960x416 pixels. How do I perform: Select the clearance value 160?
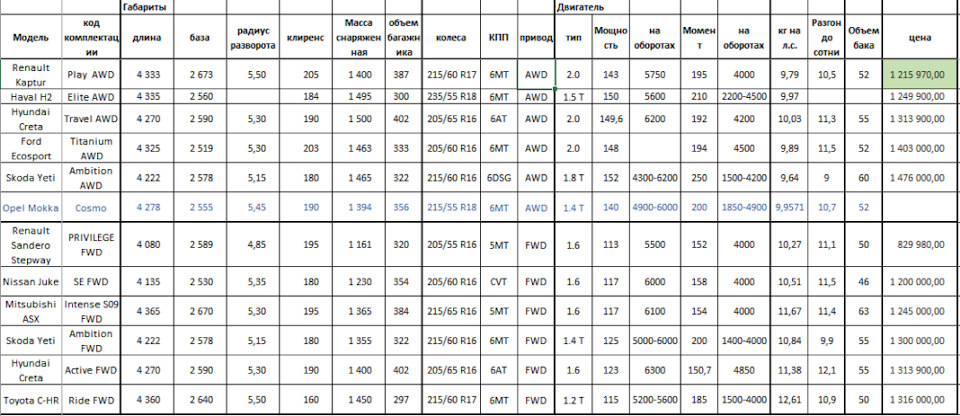[306, 399]
